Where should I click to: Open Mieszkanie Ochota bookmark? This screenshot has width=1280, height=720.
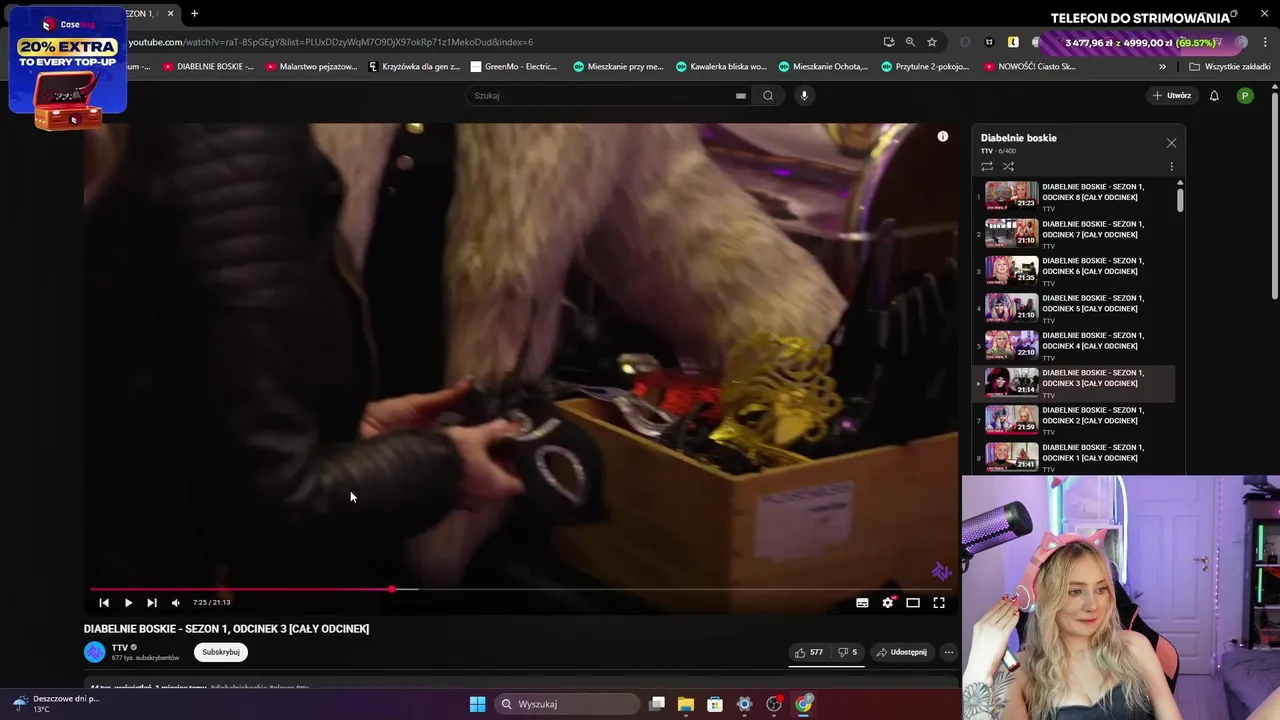pos(825,67)
